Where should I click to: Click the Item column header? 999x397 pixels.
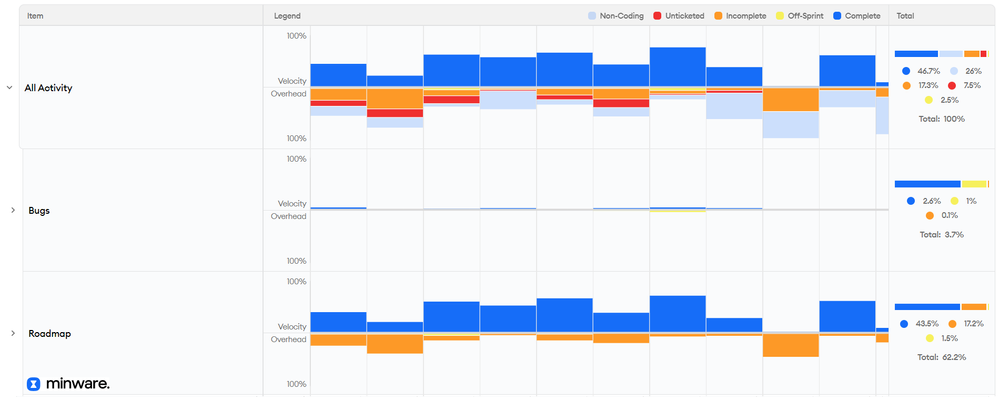click(35, 16)
